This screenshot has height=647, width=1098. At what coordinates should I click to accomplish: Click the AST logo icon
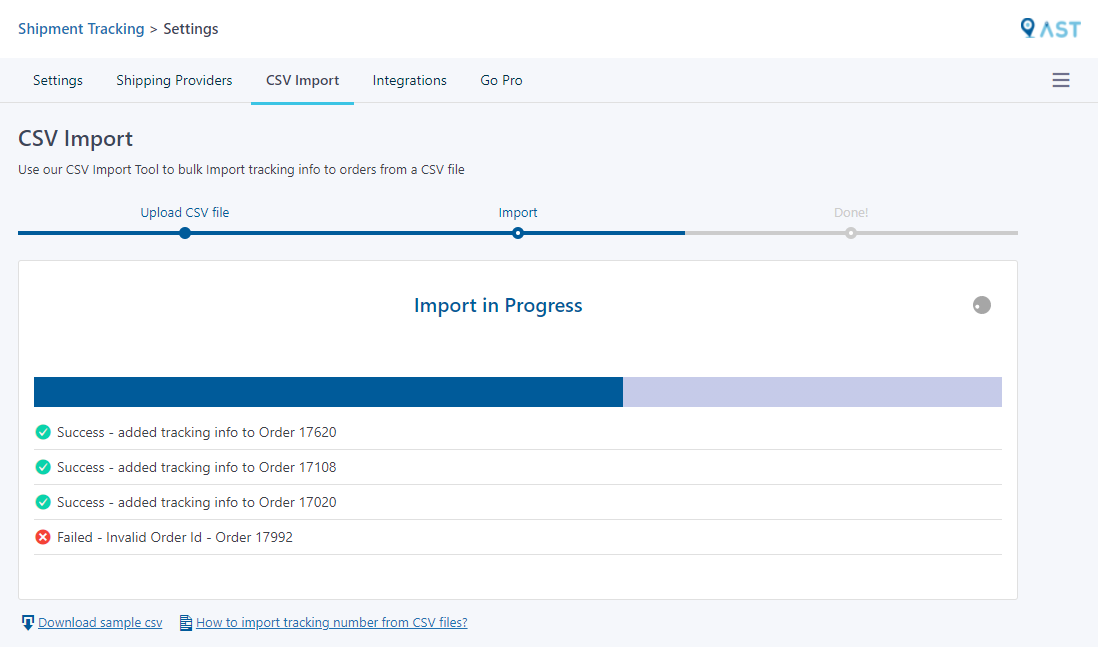(1051, 28)
